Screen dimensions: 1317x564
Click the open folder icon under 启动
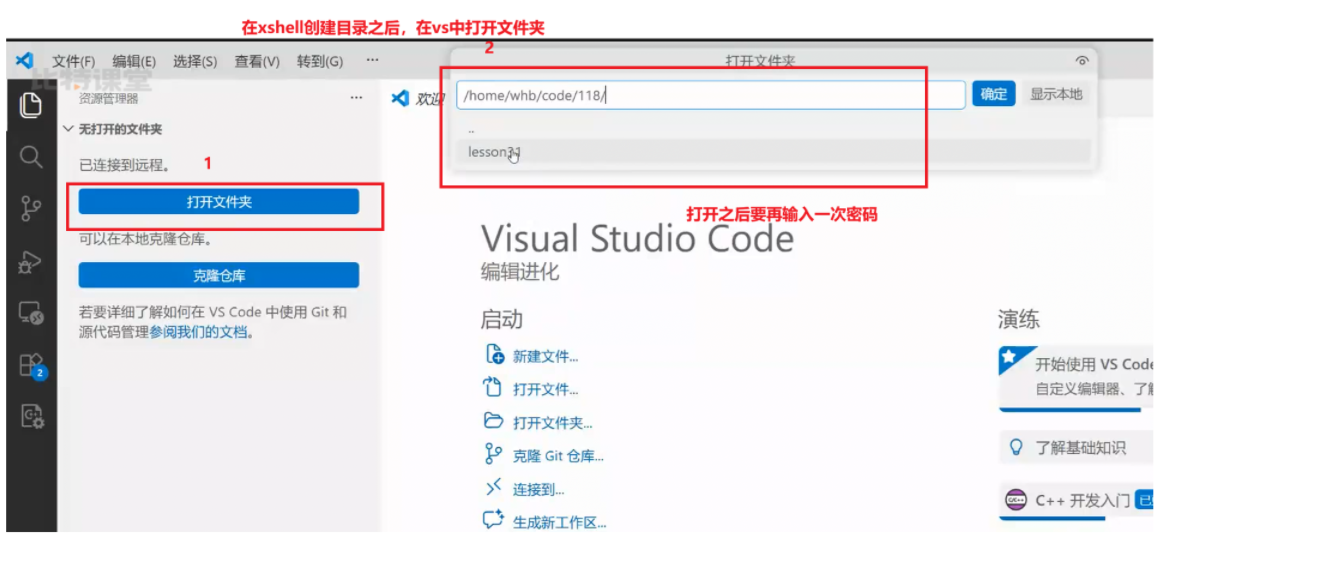pos(493,421)
